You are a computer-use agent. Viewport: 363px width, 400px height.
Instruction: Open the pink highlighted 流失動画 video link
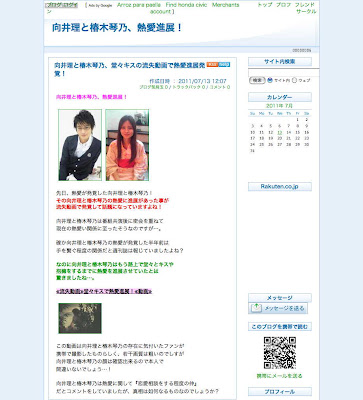[x=104, y=291]
